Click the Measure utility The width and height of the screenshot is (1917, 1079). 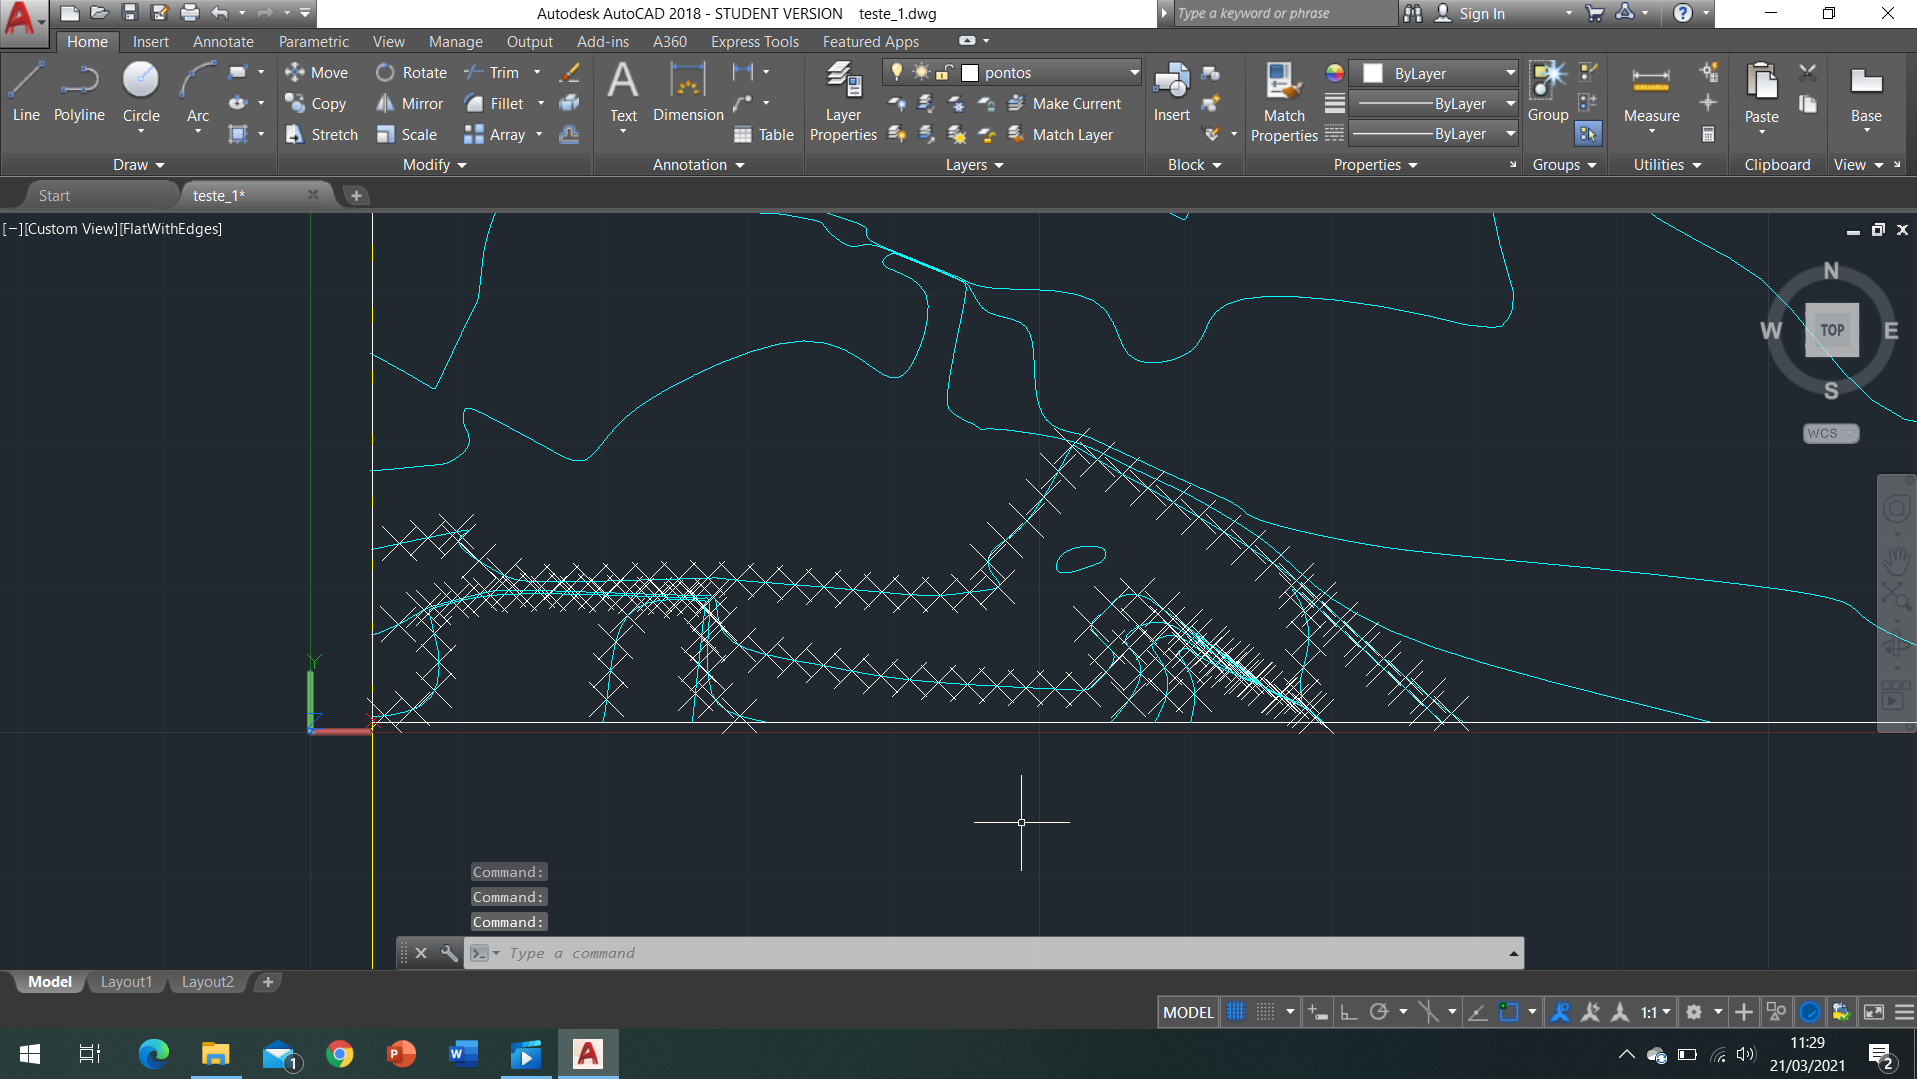click(x=1651, y=92)
